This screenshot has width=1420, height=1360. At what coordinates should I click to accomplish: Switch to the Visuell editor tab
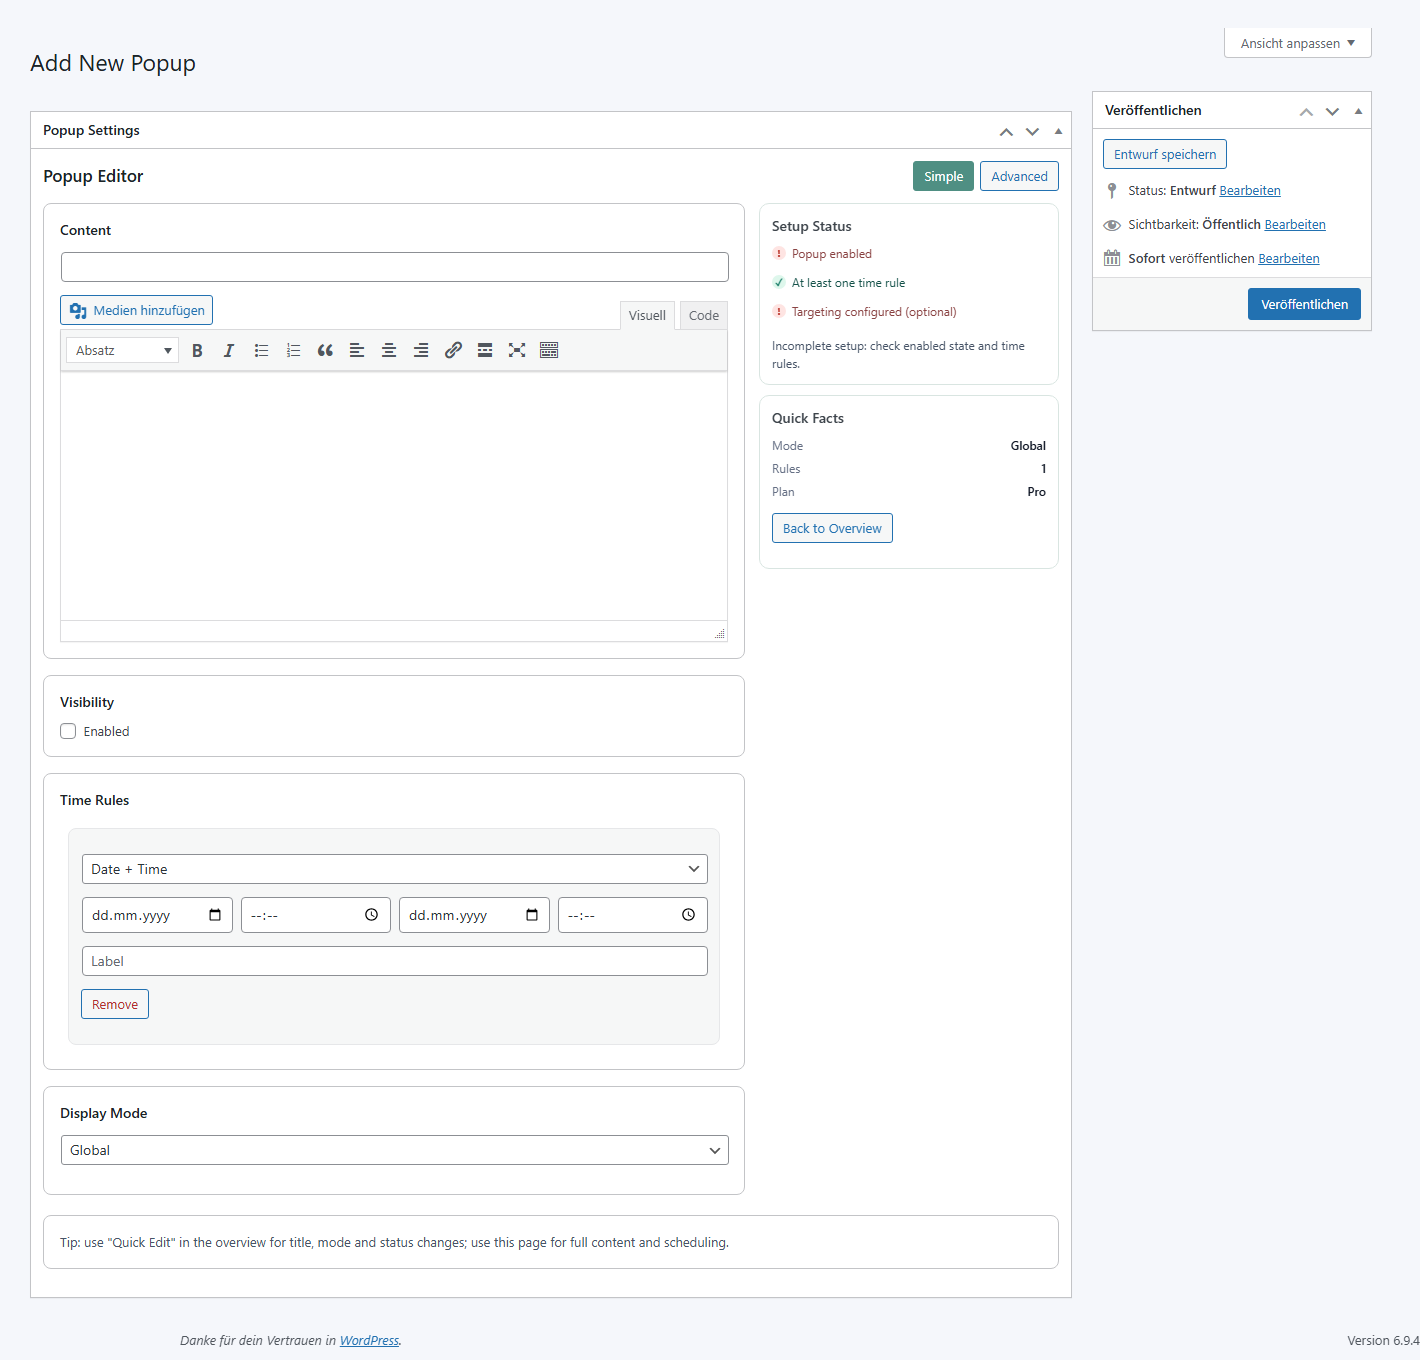pos(647,315)
